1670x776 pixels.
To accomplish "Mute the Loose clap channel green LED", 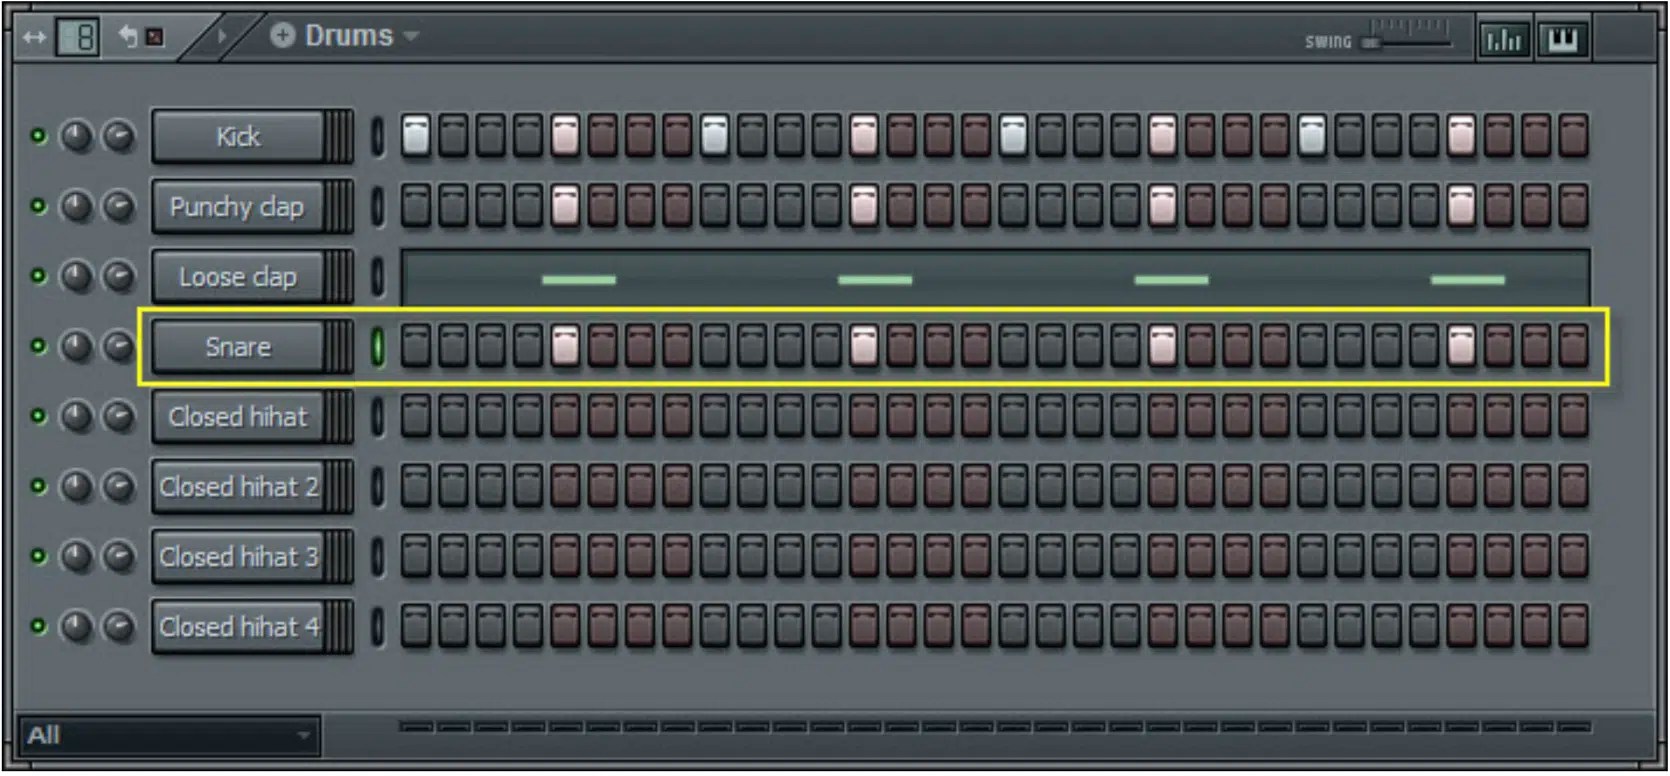I will point(38,276).
